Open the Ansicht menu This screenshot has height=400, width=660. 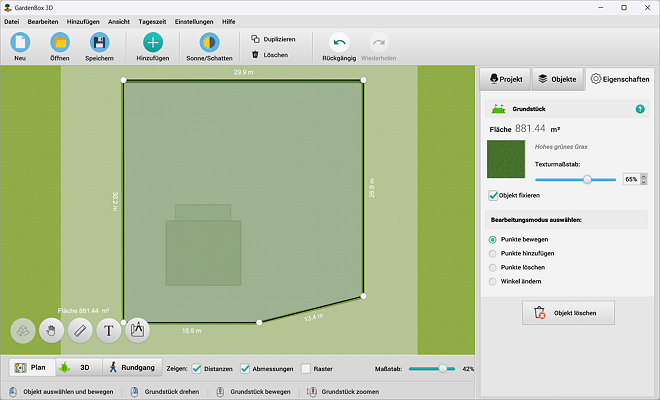click(119, 21)
